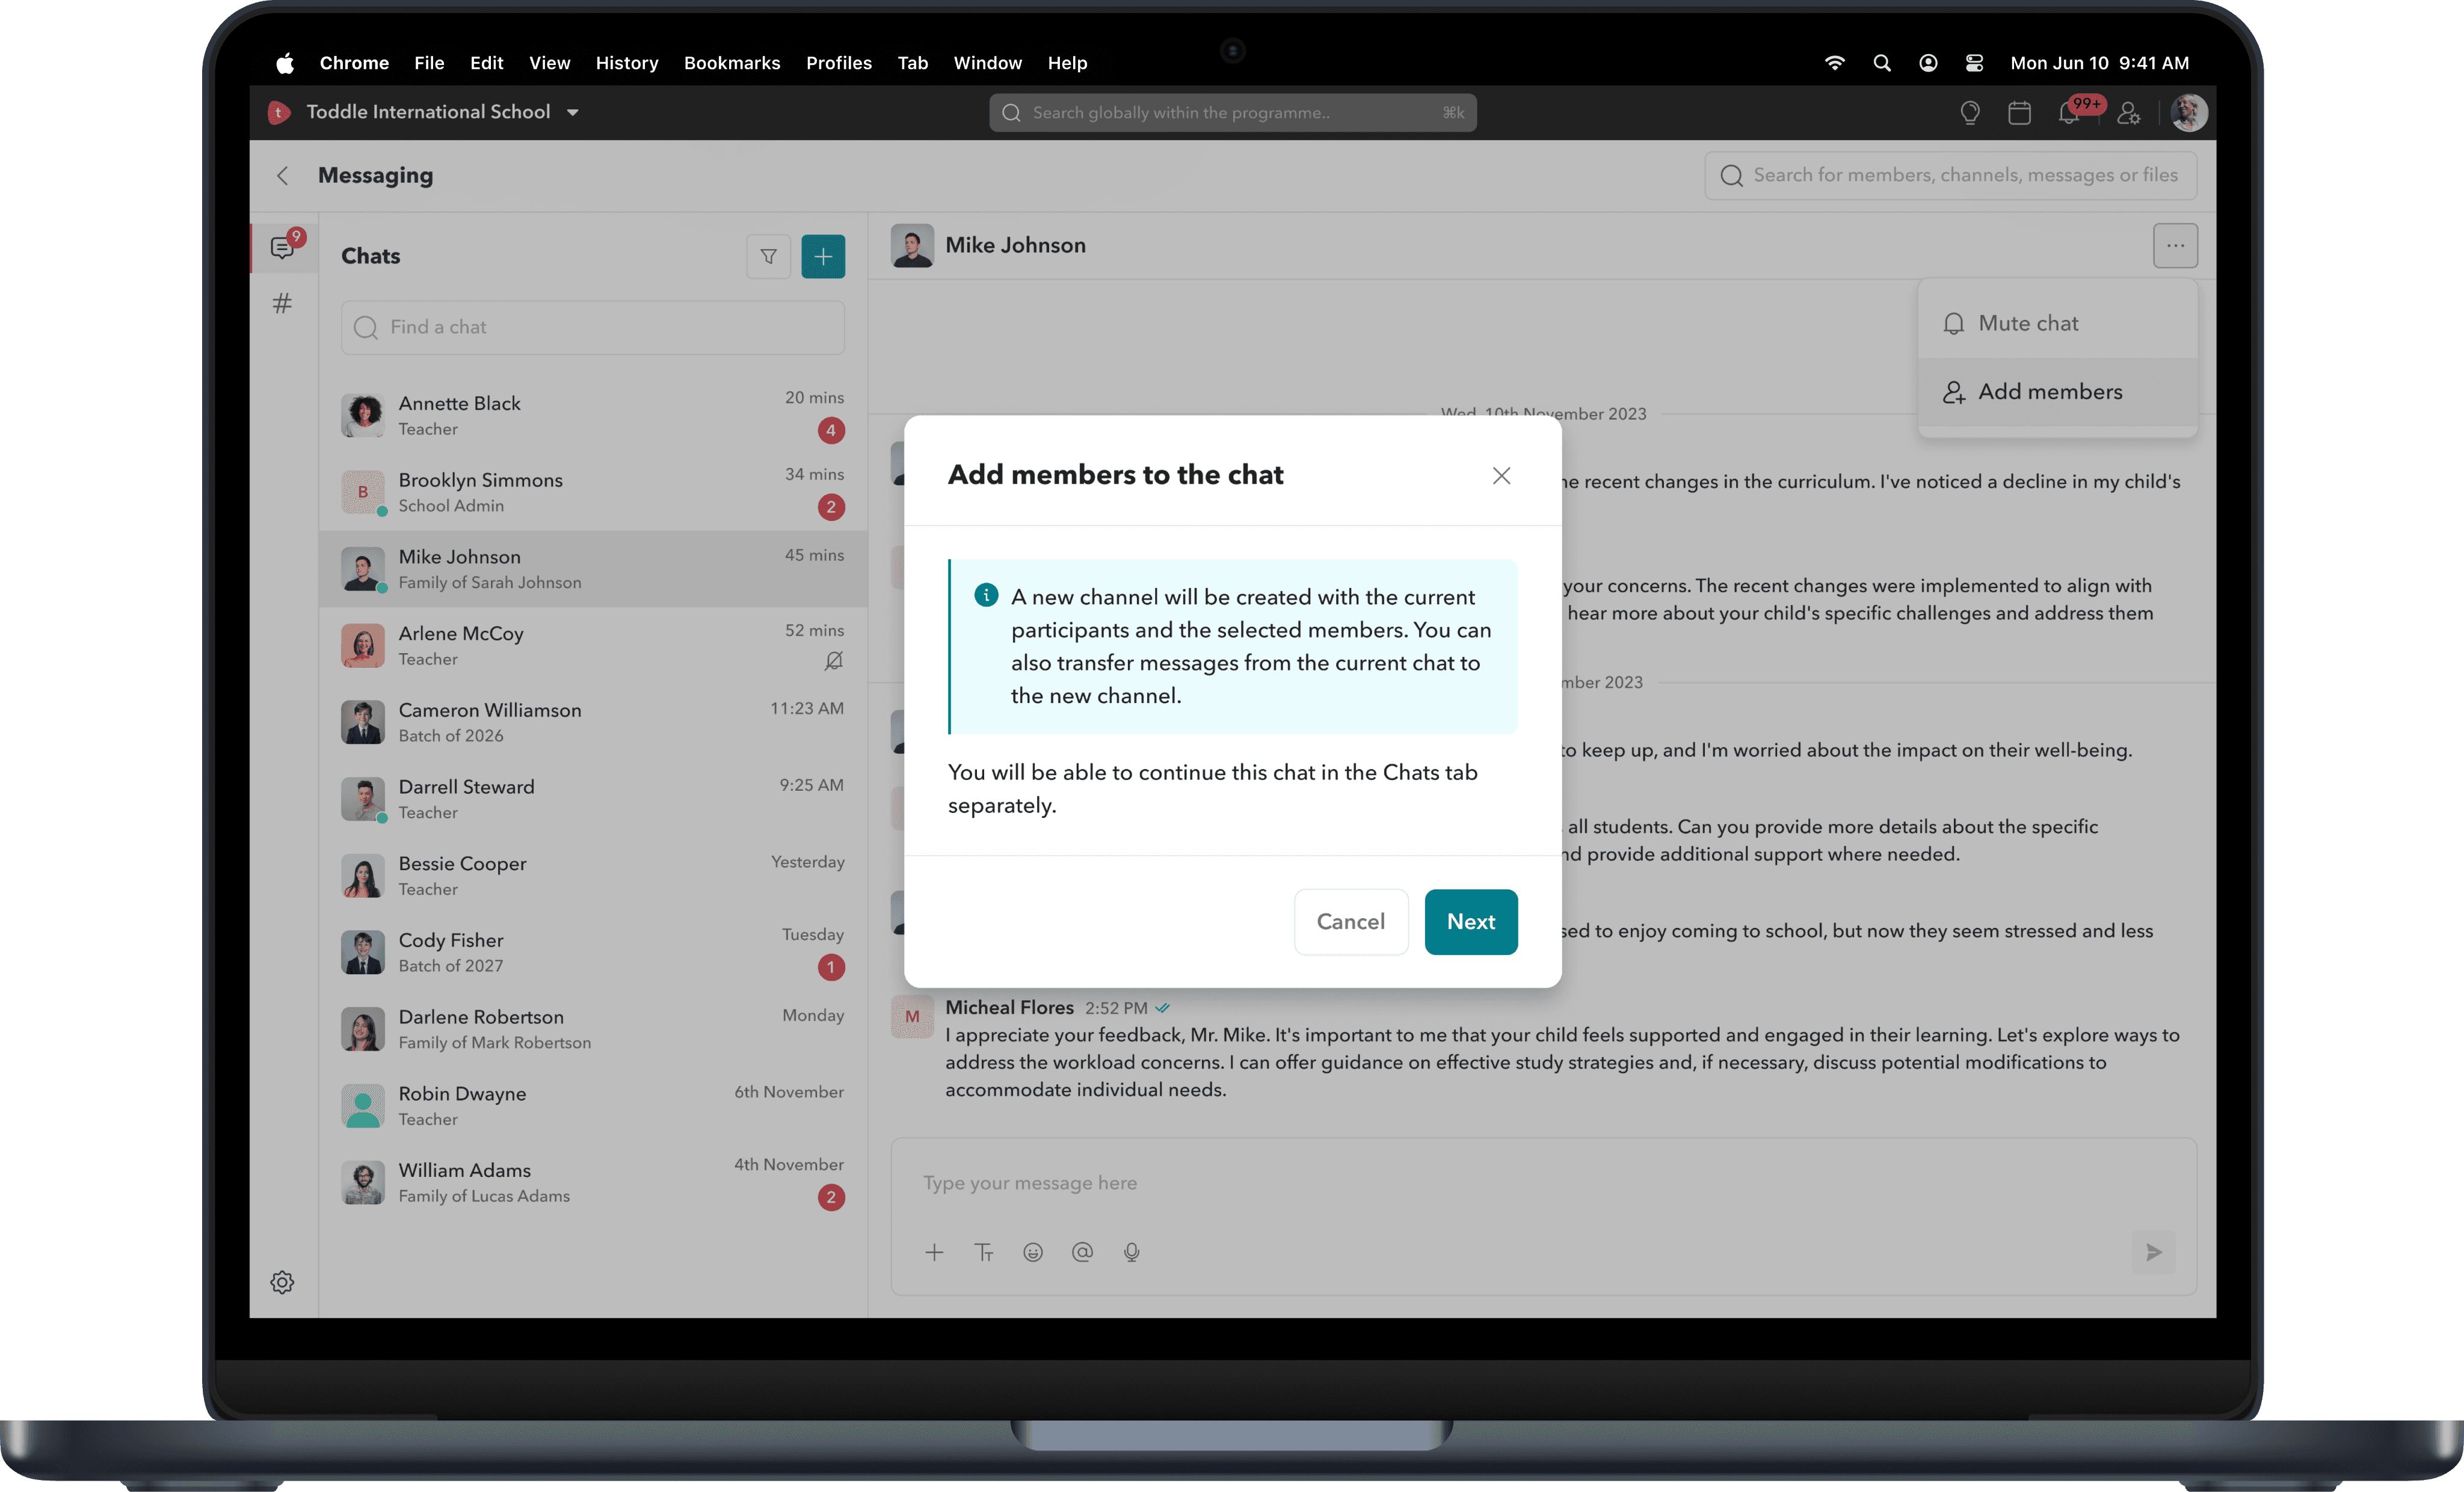The width and height of the screenshot is (2464, 1492).
Task: Go back using Messaging back arrow
Action: pos(283,176)
